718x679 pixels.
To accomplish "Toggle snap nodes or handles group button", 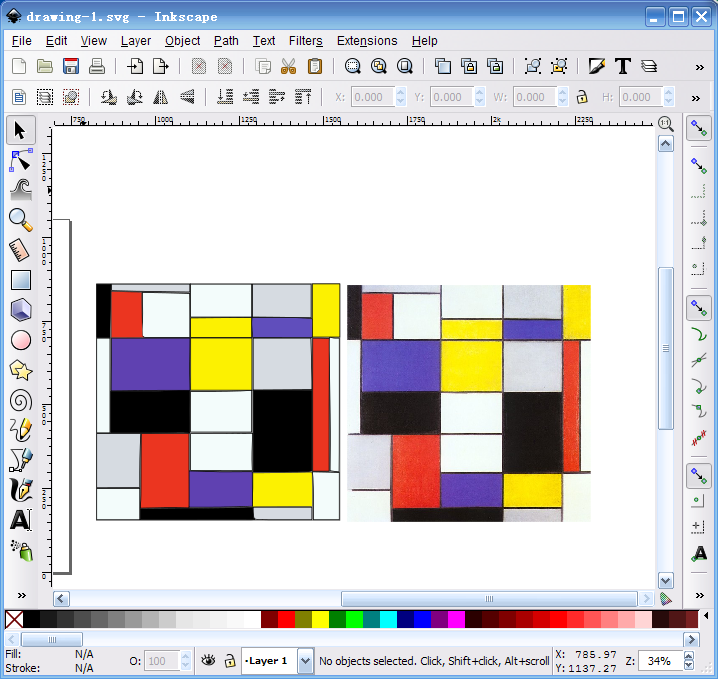I will [699, 308].
